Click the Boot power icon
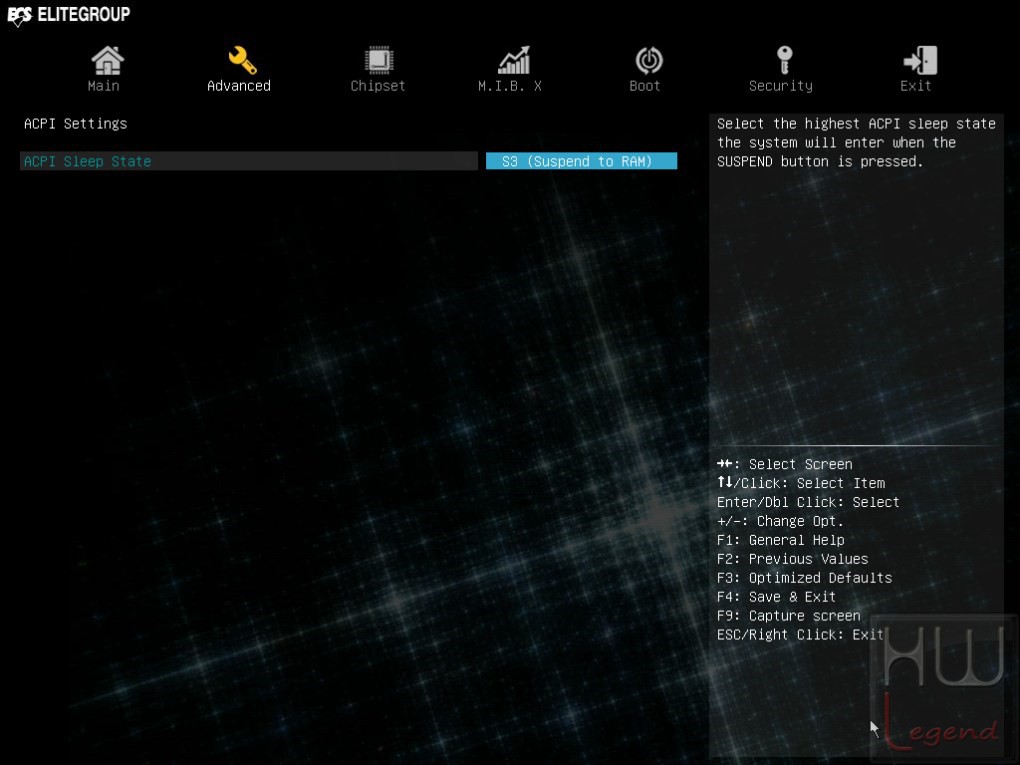This screenshot has height=765, width=1020. point(649,60)
